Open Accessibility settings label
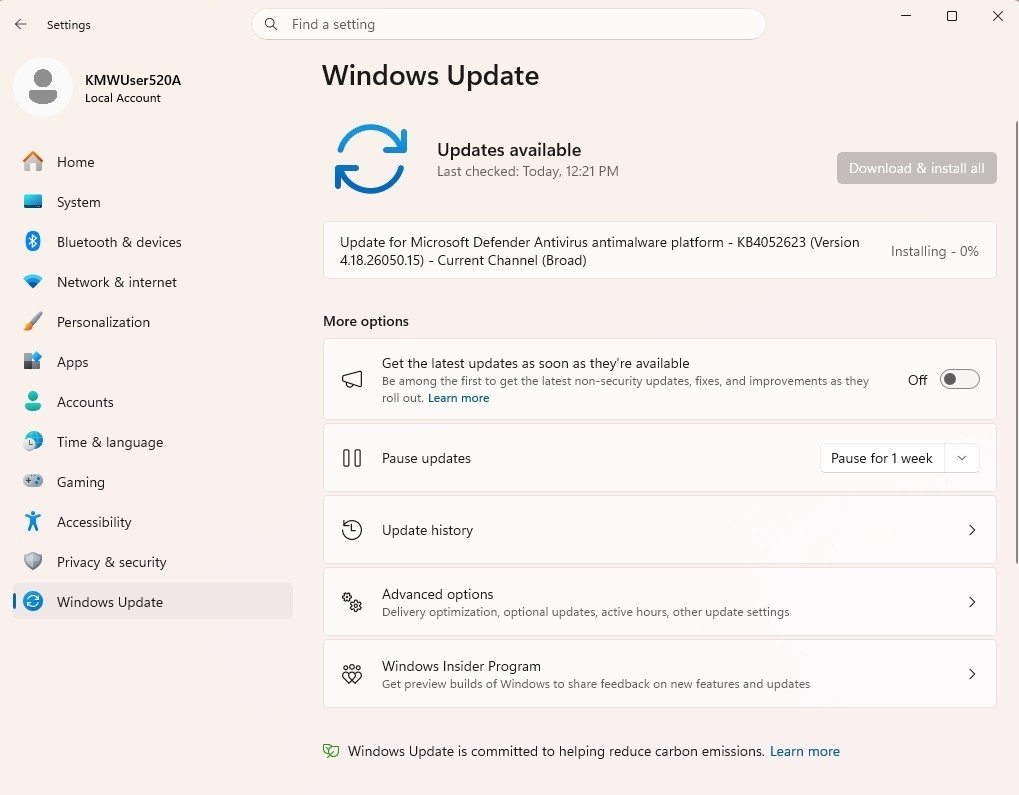The image size is (1019, 795). (94, 522)
